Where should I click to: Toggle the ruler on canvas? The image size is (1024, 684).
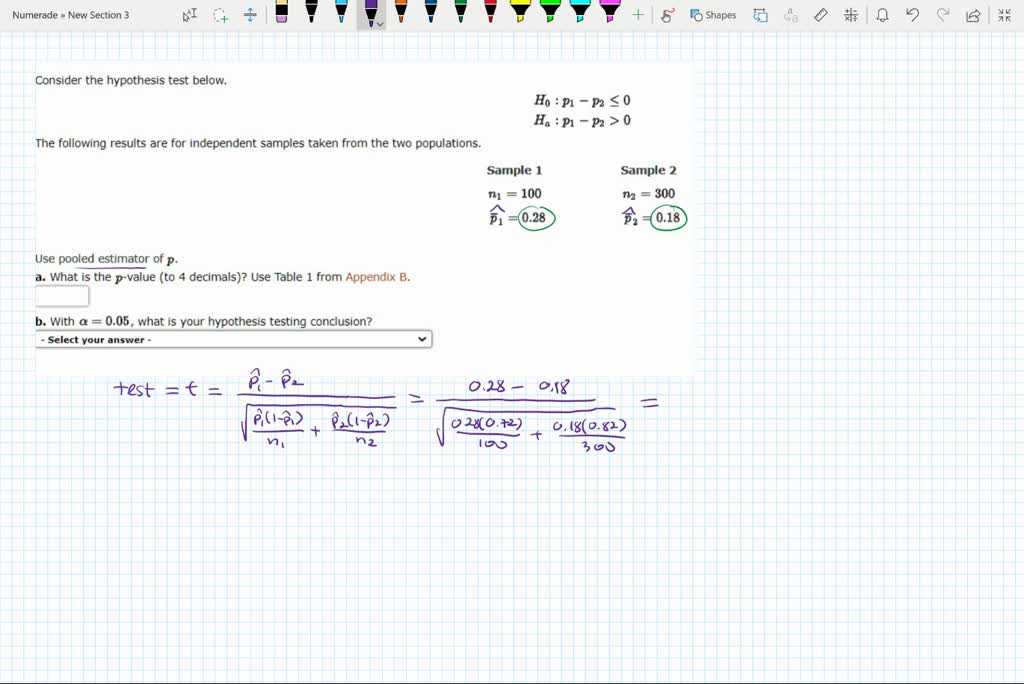[821, 15]
